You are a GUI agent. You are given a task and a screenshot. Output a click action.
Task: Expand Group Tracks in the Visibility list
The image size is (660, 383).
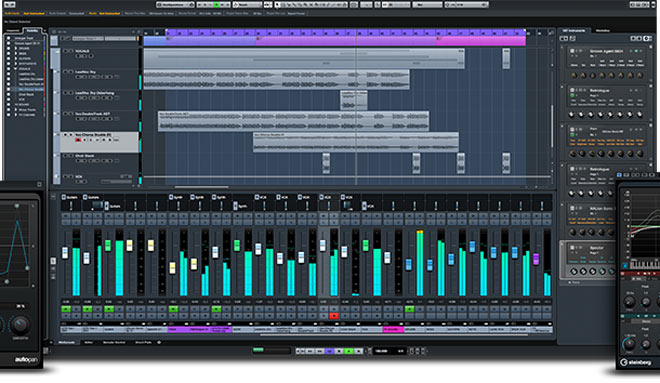click(x=16, y=110)
